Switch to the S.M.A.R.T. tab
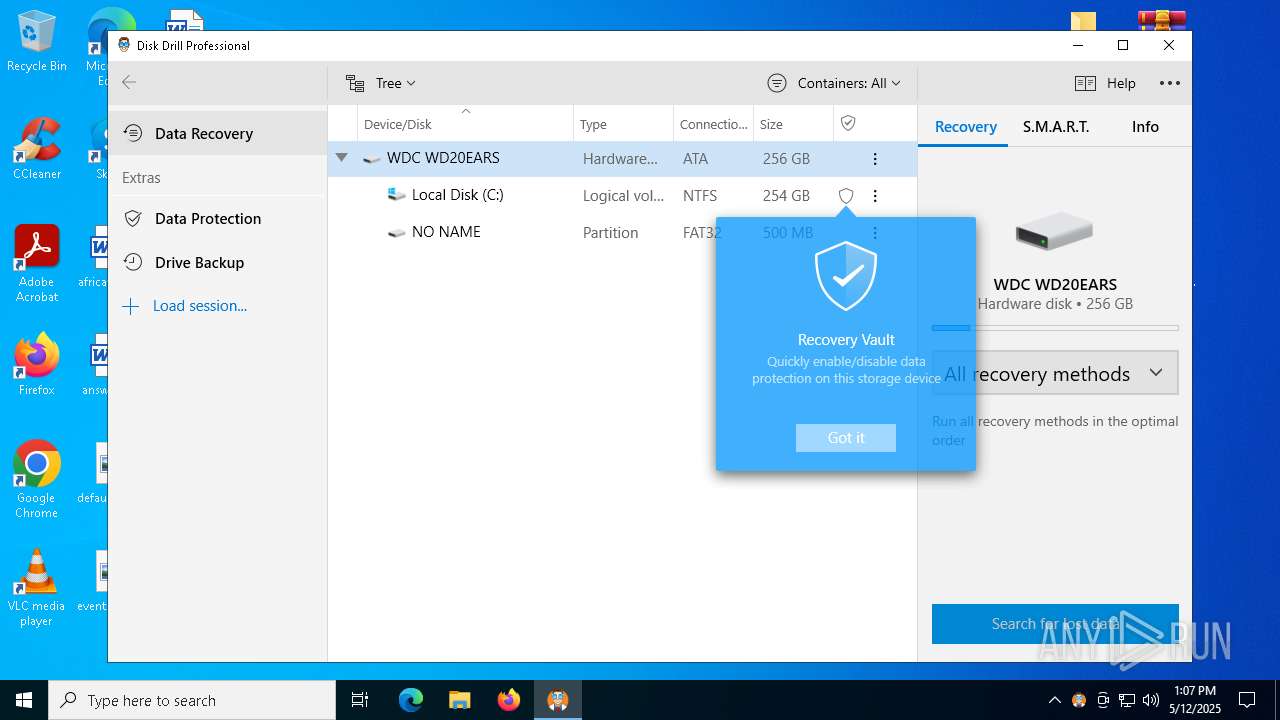Screen dimensions: 1280x720 point(1056,127)
